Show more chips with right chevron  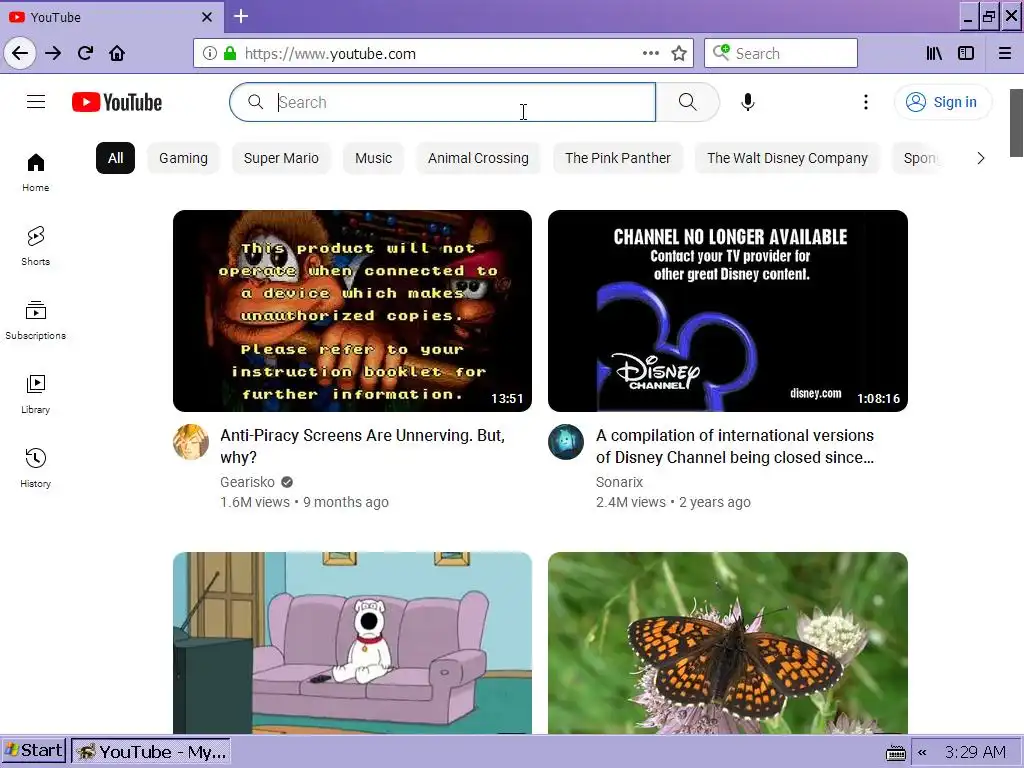pyautogui.click(x=980, y=158)
